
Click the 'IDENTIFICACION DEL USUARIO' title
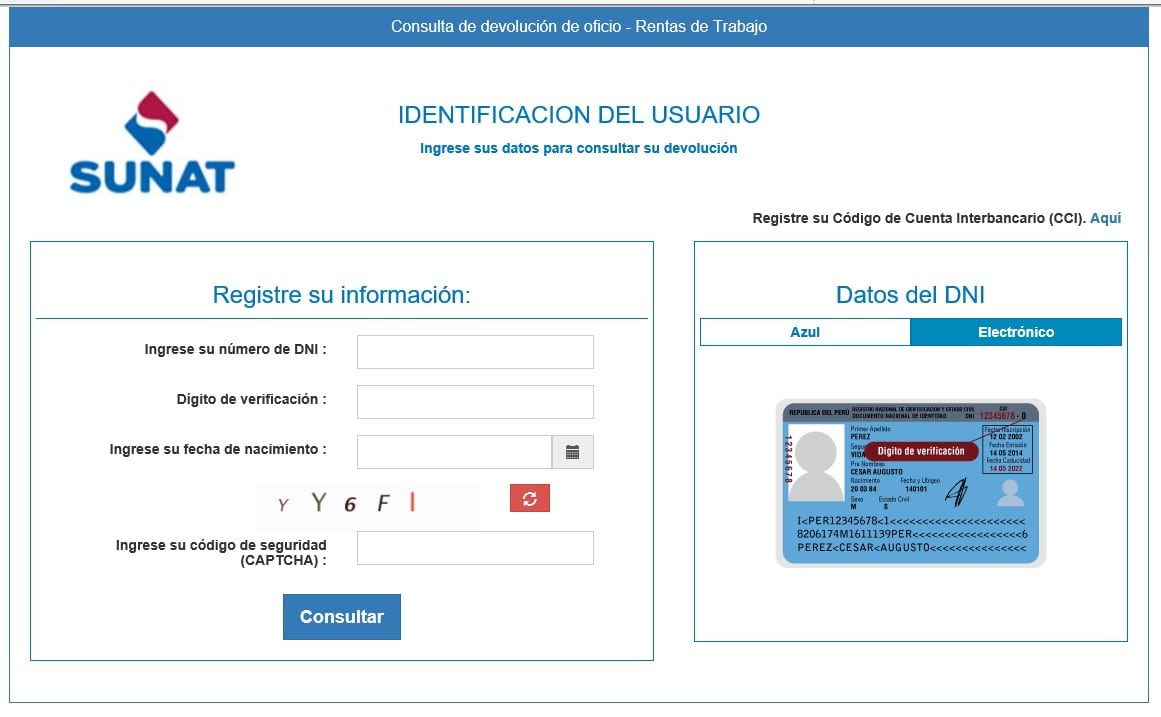(x=578, y=115)
